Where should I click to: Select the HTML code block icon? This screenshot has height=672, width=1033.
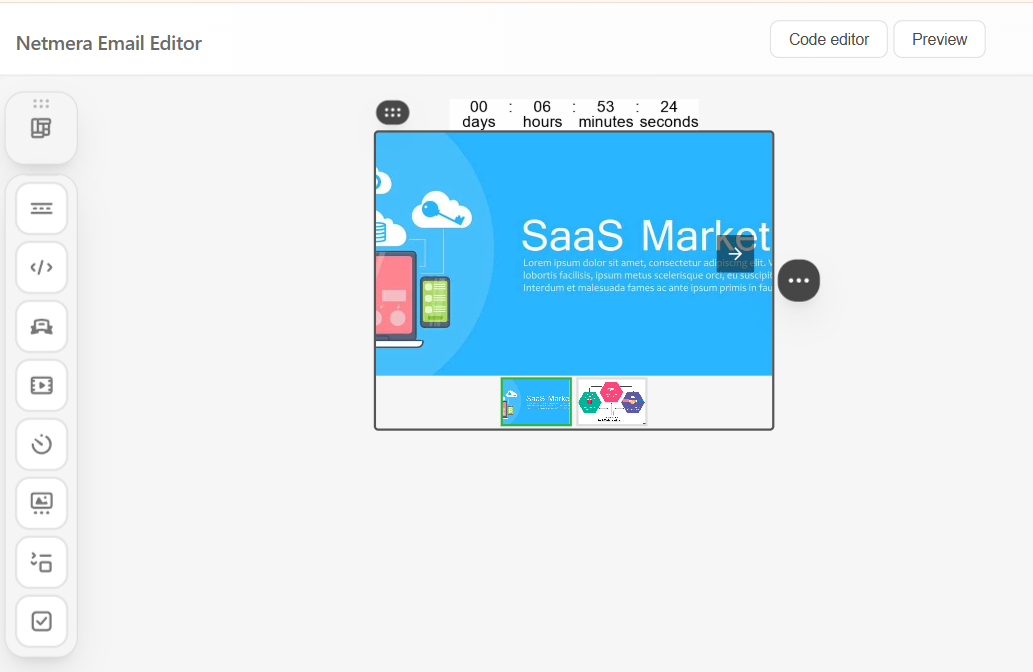click(41, 267)
